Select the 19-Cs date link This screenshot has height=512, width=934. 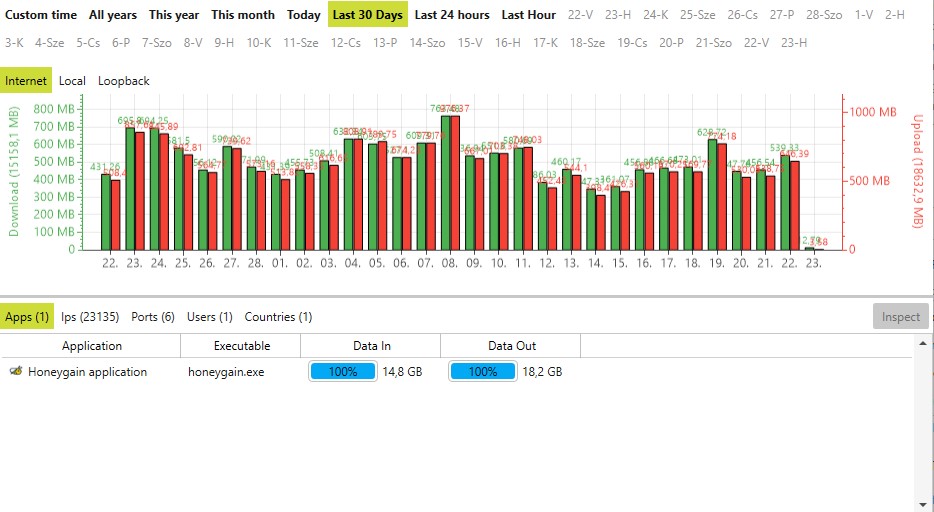click(x=632, y=43)
